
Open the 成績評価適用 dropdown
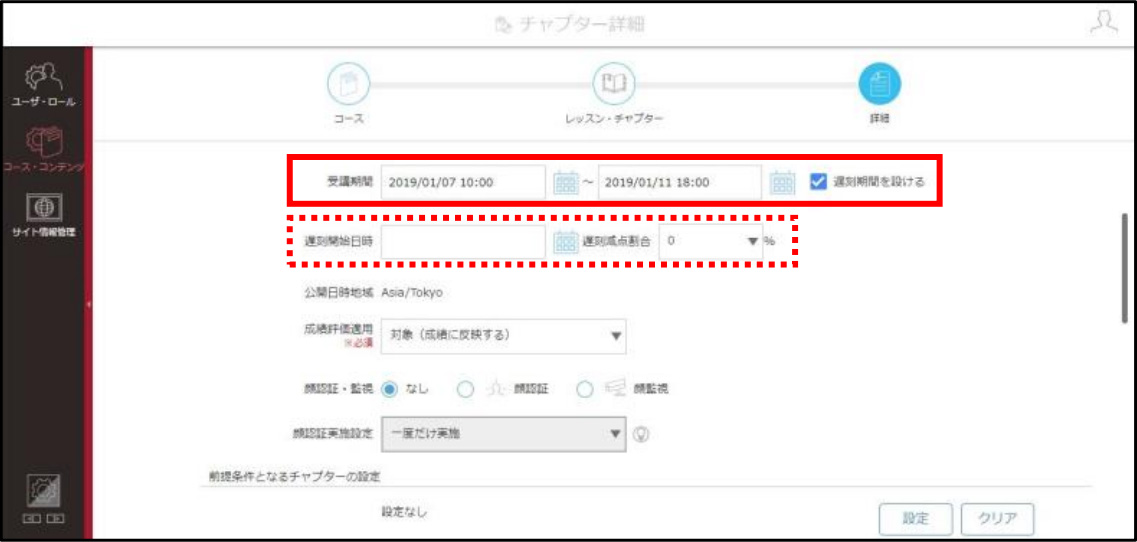[503, 336]
